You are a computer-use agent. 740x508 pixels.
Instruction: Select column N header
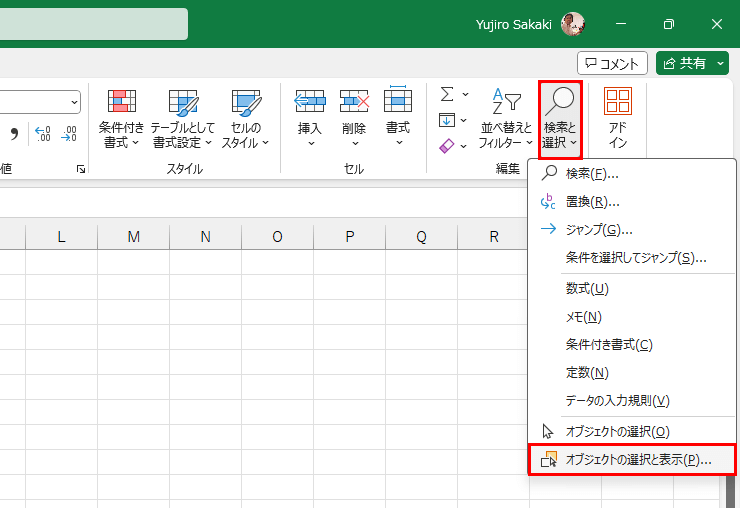pyautogui.click(x=205, y=237)
